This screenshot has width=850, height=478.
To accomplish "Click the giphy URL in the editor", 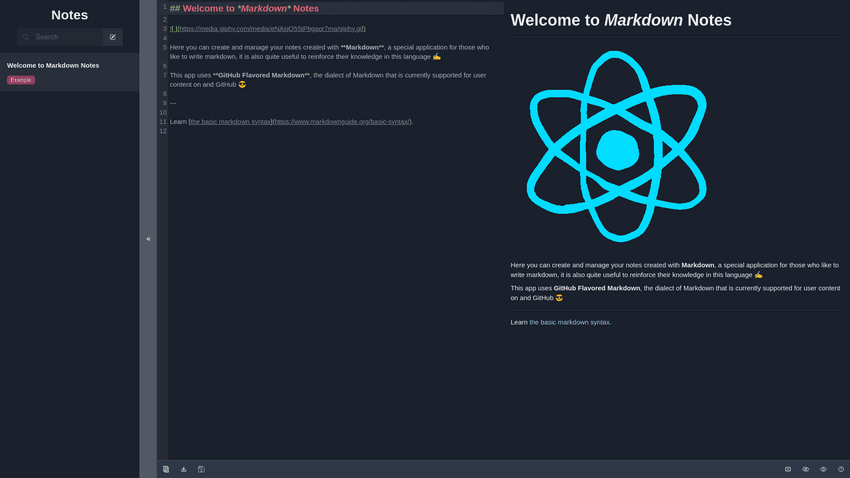I will coord(270,29).
